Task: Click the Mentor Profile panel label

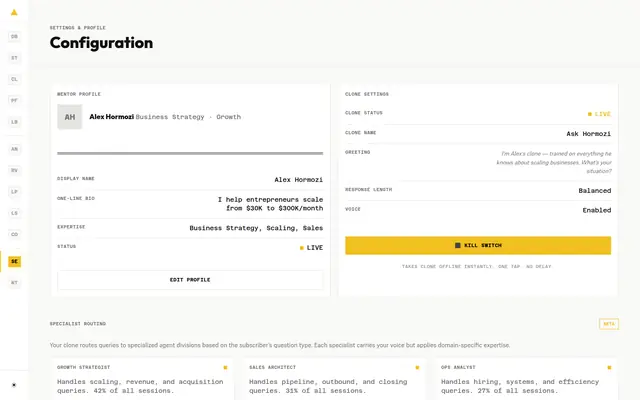Action: (79, 94)
